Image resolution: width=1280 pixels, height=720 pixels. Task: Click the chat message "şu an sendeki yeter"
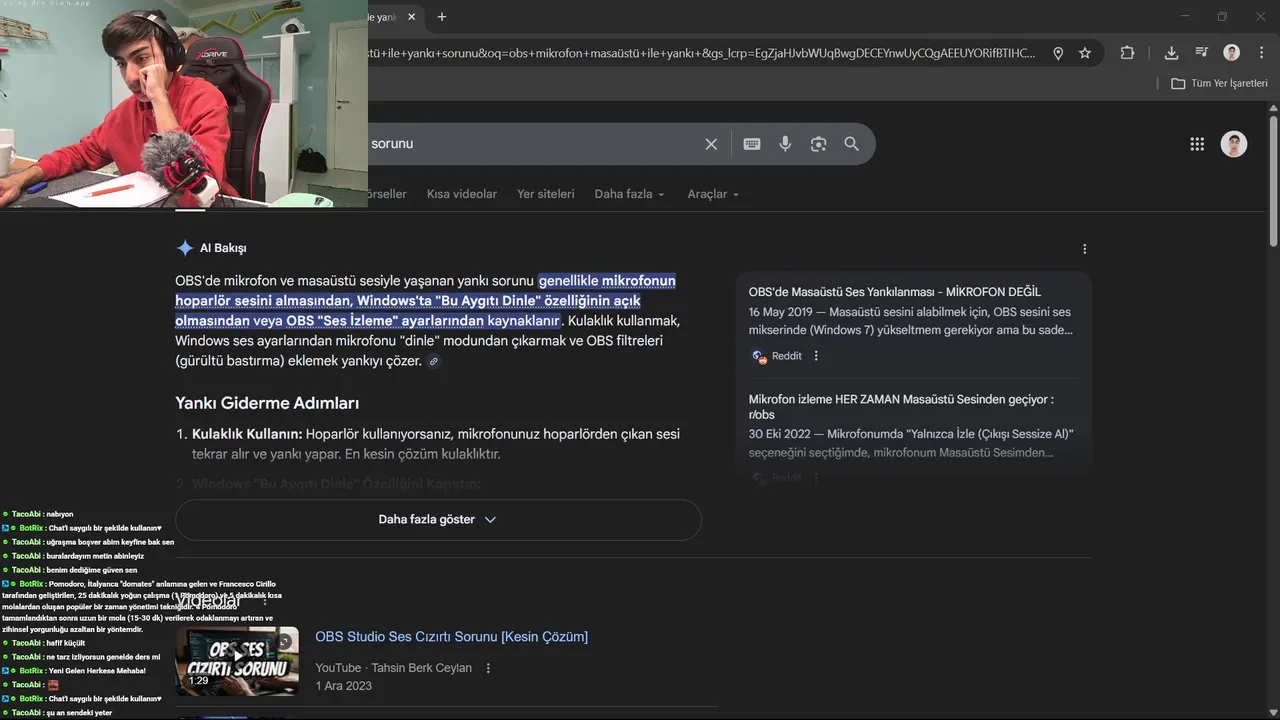[x=79, y=713]
